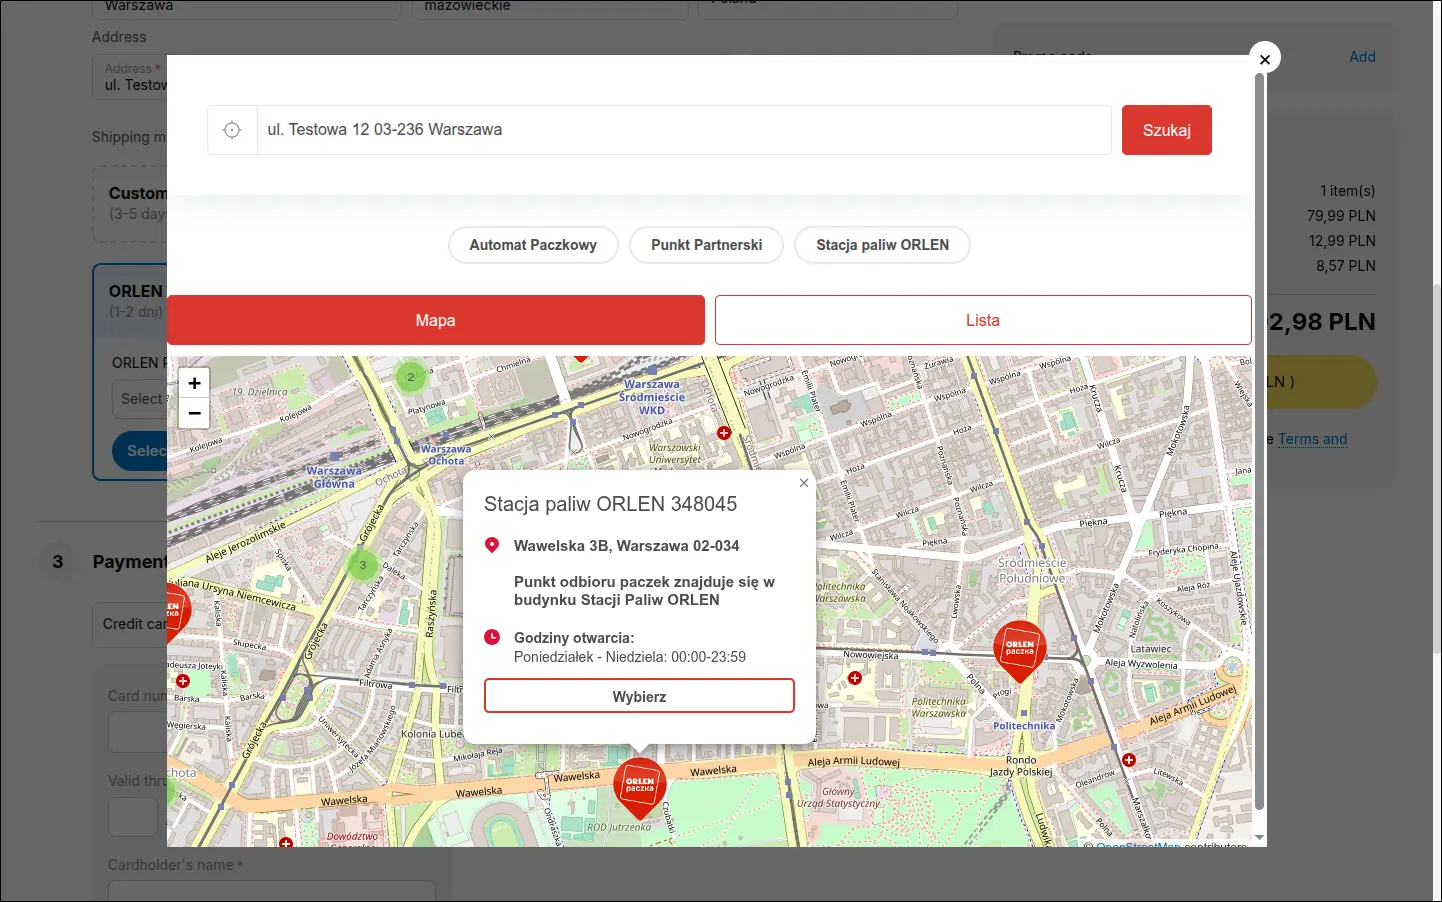
Task: Zoom in the map with plus button
Action: [194, 383]
